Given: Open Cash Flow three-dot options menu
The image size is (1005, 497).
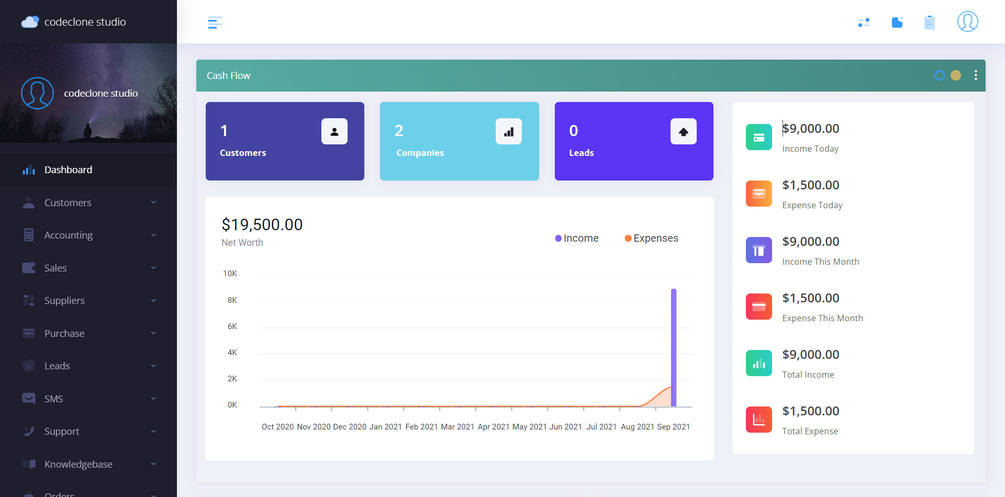Looking at the screenshot, I should 976,75.
